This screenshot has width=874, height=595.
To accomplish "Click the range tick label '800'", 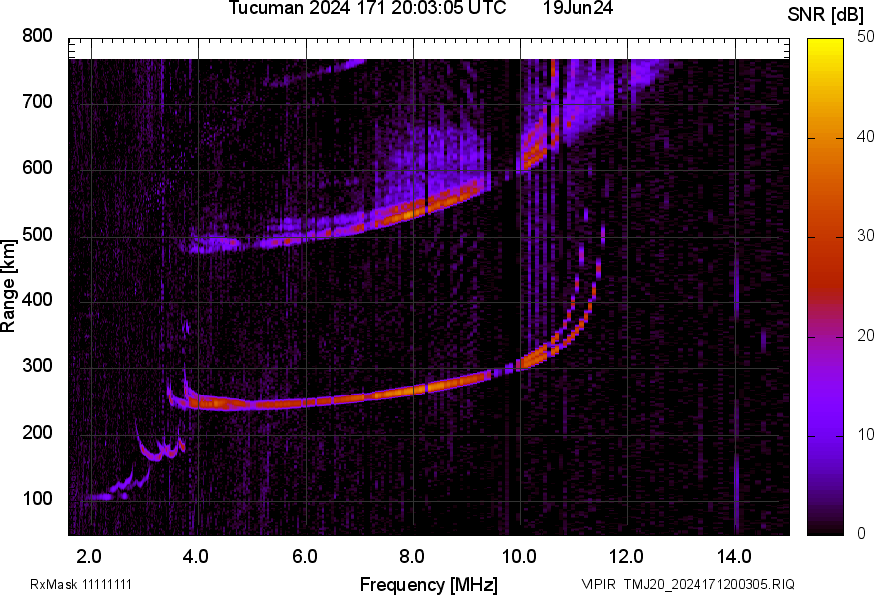I will (37, 36).
